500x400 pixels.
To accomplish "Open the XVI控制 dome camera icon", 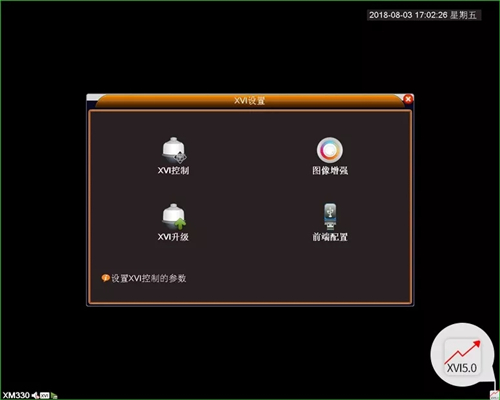I will coord(174,151).
